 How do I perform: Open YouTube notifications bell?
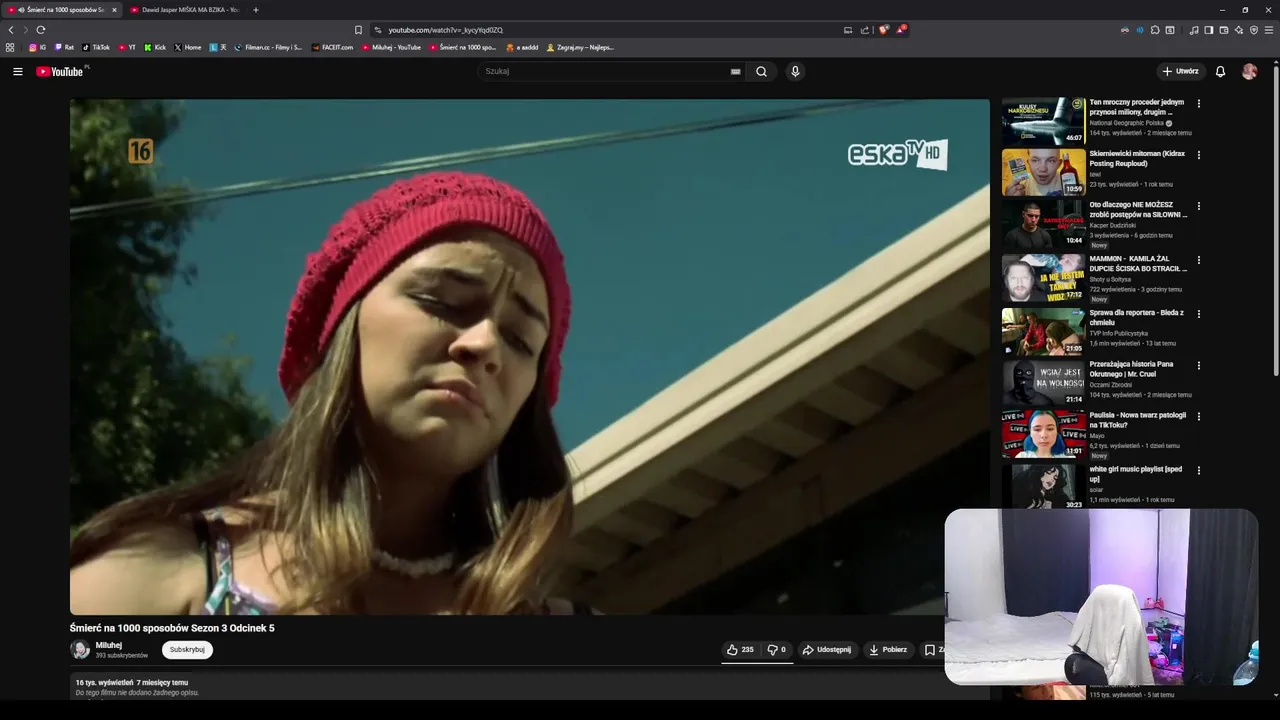(1220, 71)
